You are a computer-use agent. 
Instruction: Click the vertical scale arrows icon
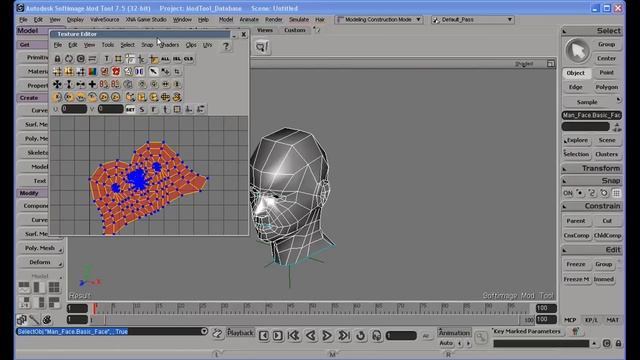(69, 84)
